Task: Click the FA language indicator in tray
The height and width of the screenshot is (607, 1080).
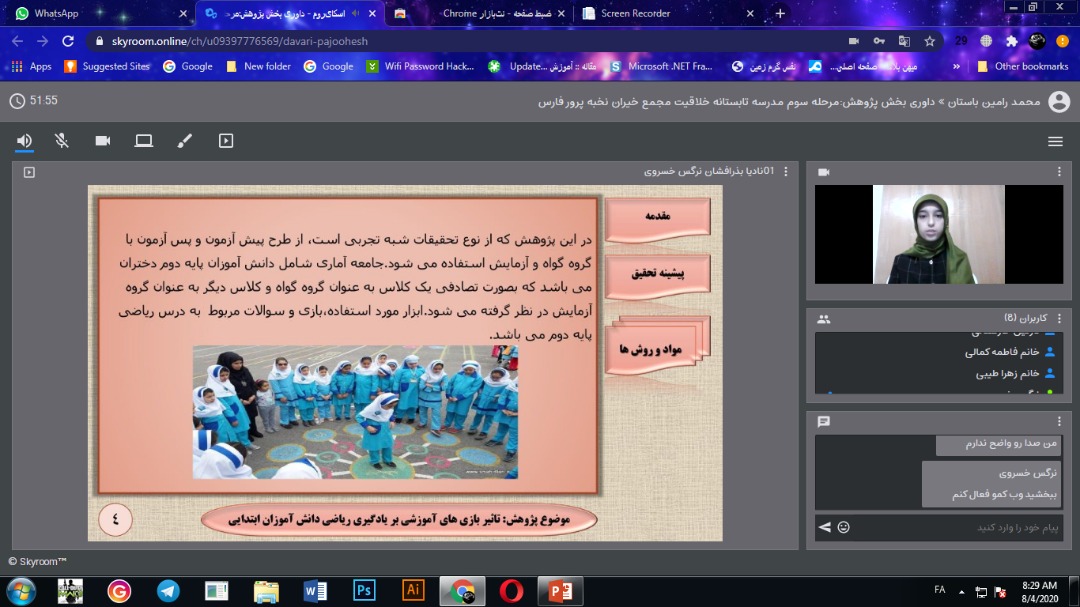Action: (x=939, y=590)
